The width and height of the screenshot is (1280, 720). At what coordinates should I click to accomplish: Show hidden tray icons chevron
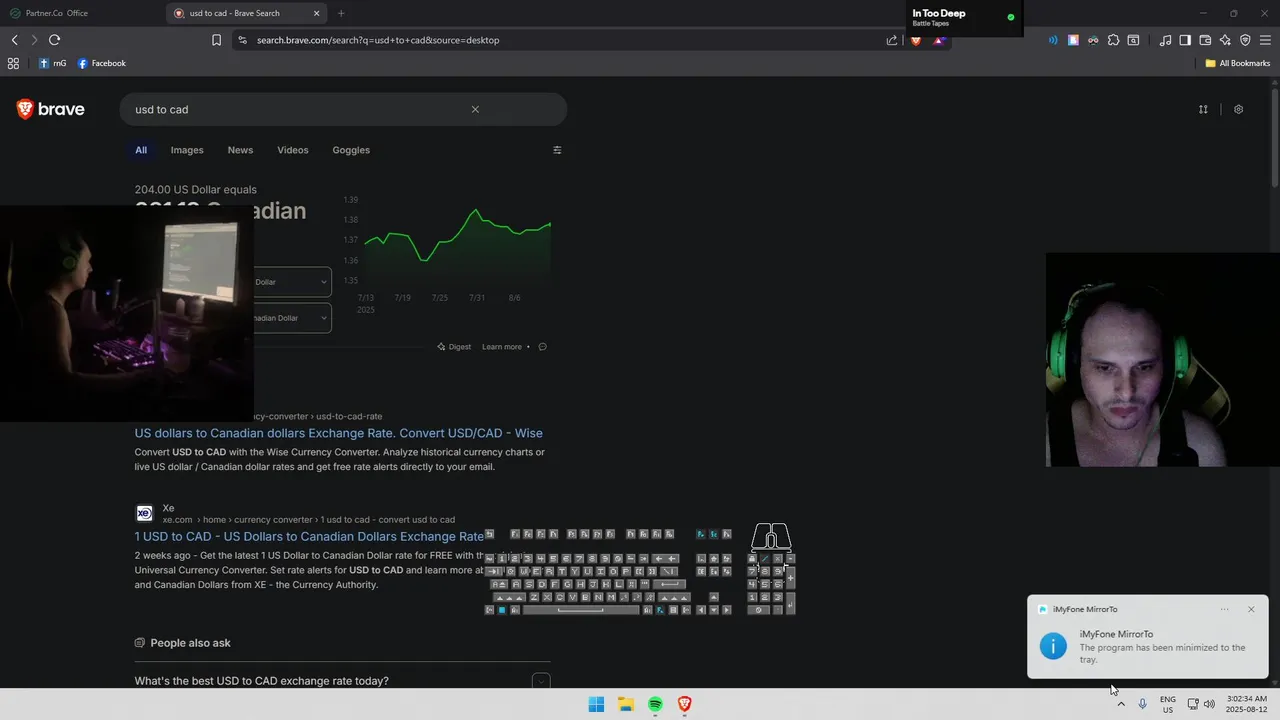coord(1120,704)
